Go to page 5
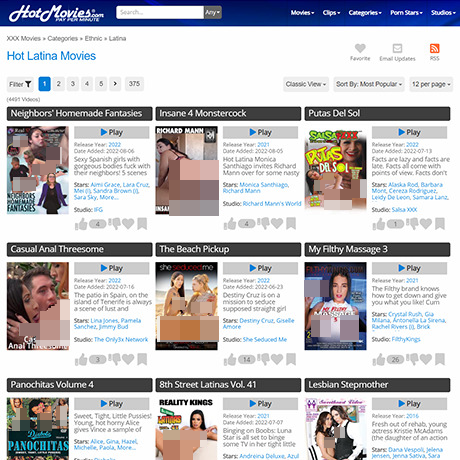Image resolution: width=460 pixels, height=460 pixels. (x=101, y=84)
